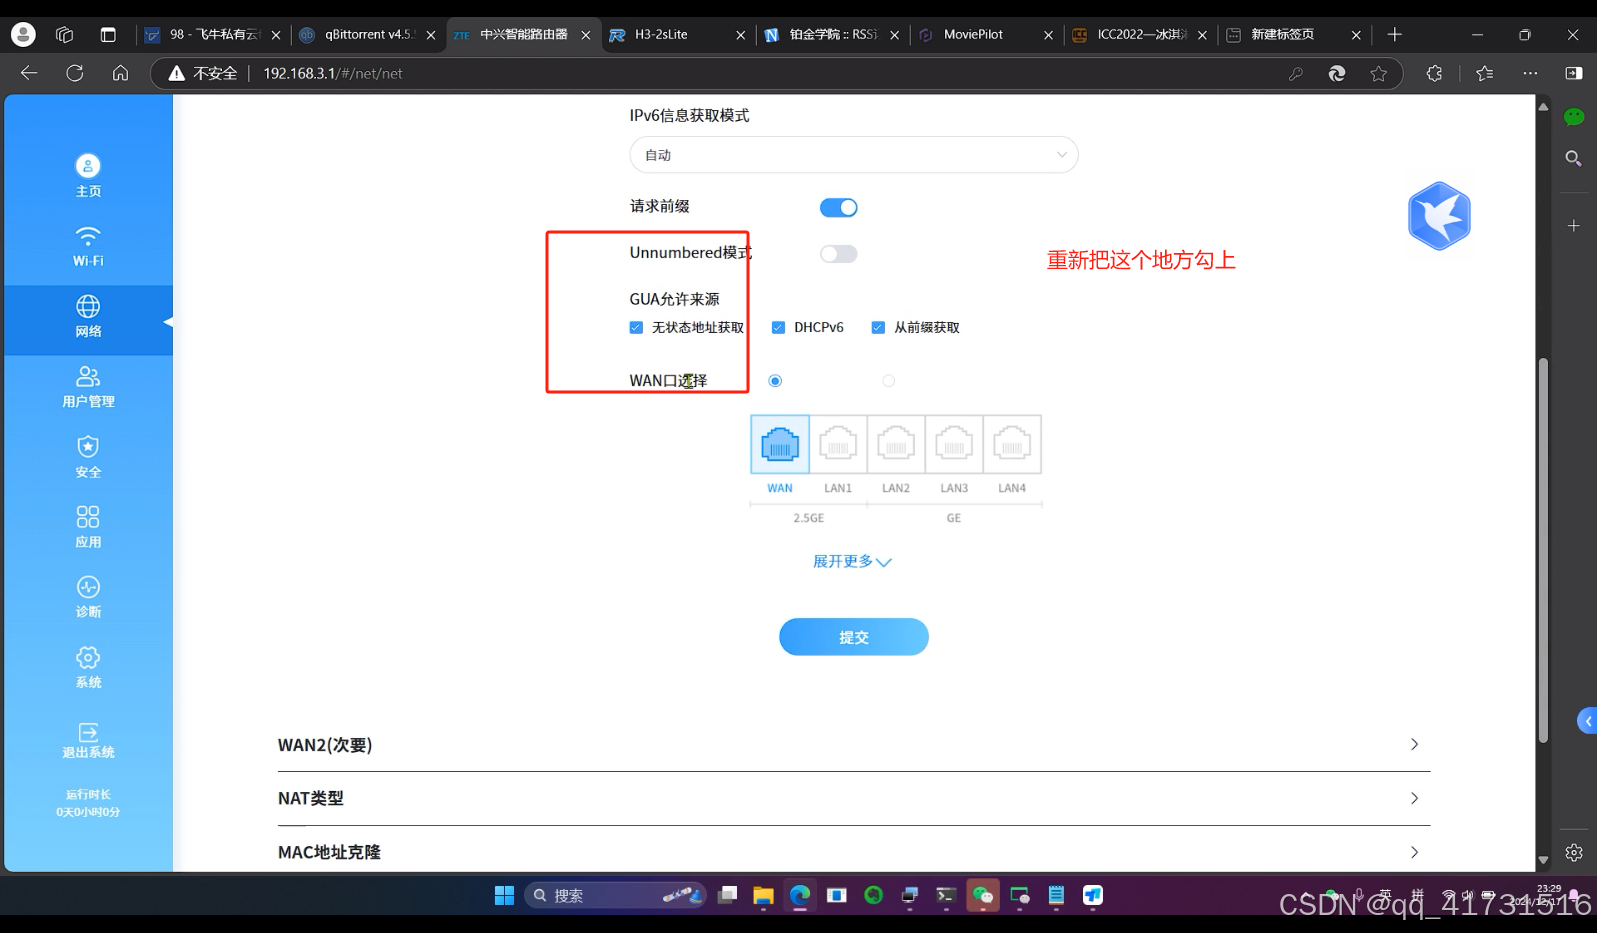Switch to the 飞牛私有云 tab
The image size is (1597, 933).
(213, 34)
